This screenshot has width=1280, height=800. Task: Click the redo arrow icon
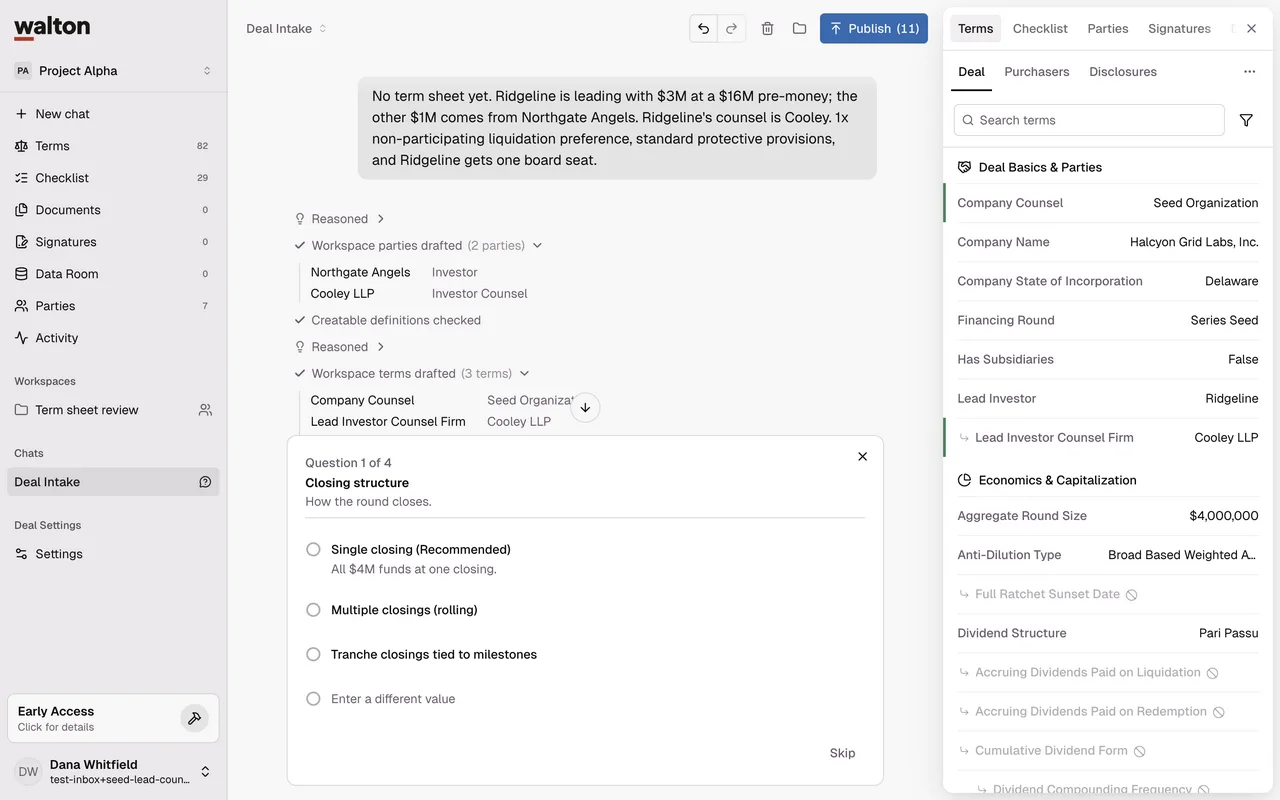click(x=732, y=28)
